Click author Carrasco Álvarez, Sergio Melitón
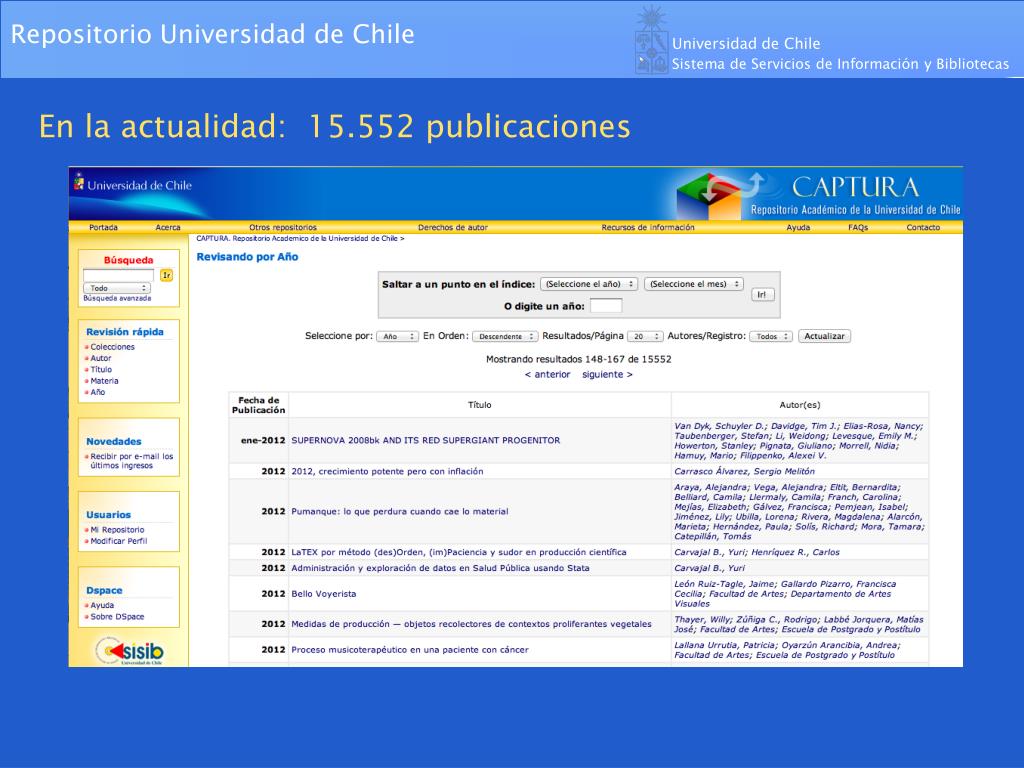The height and width of the screenshot is (768, 1024). pos(744,471)
